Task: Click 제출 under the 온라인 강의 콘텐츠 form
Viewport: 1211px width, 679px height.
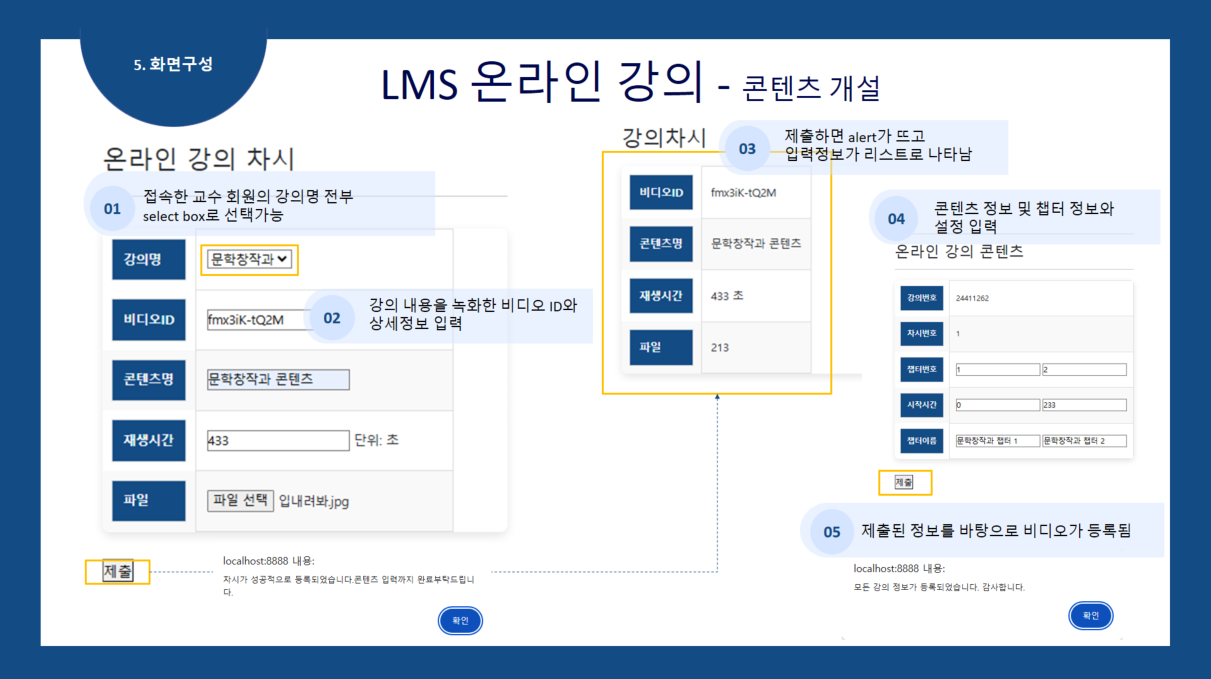Action: [x=904, y=482]
